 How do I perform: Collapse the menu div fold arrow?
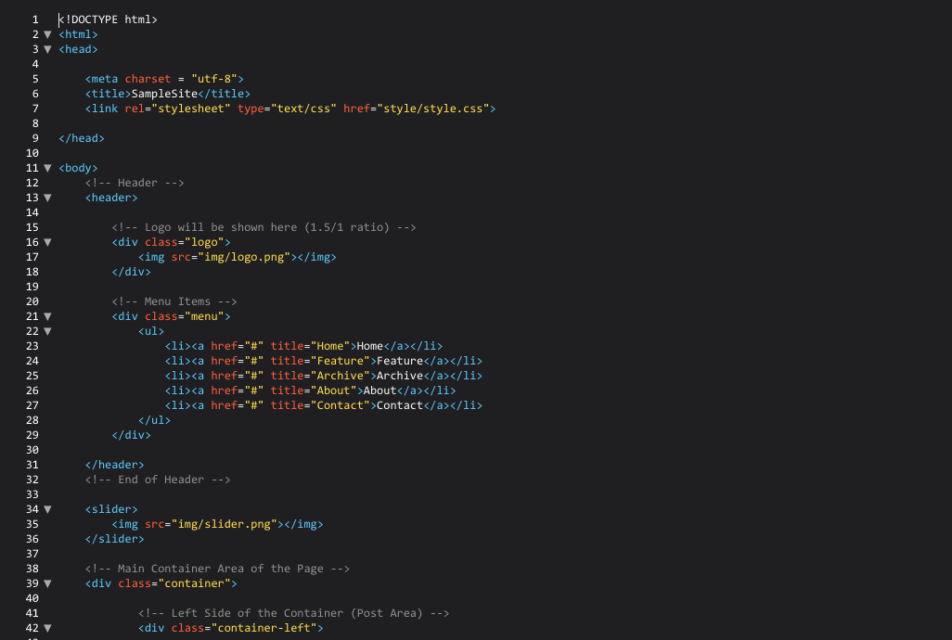click(47, 315)
